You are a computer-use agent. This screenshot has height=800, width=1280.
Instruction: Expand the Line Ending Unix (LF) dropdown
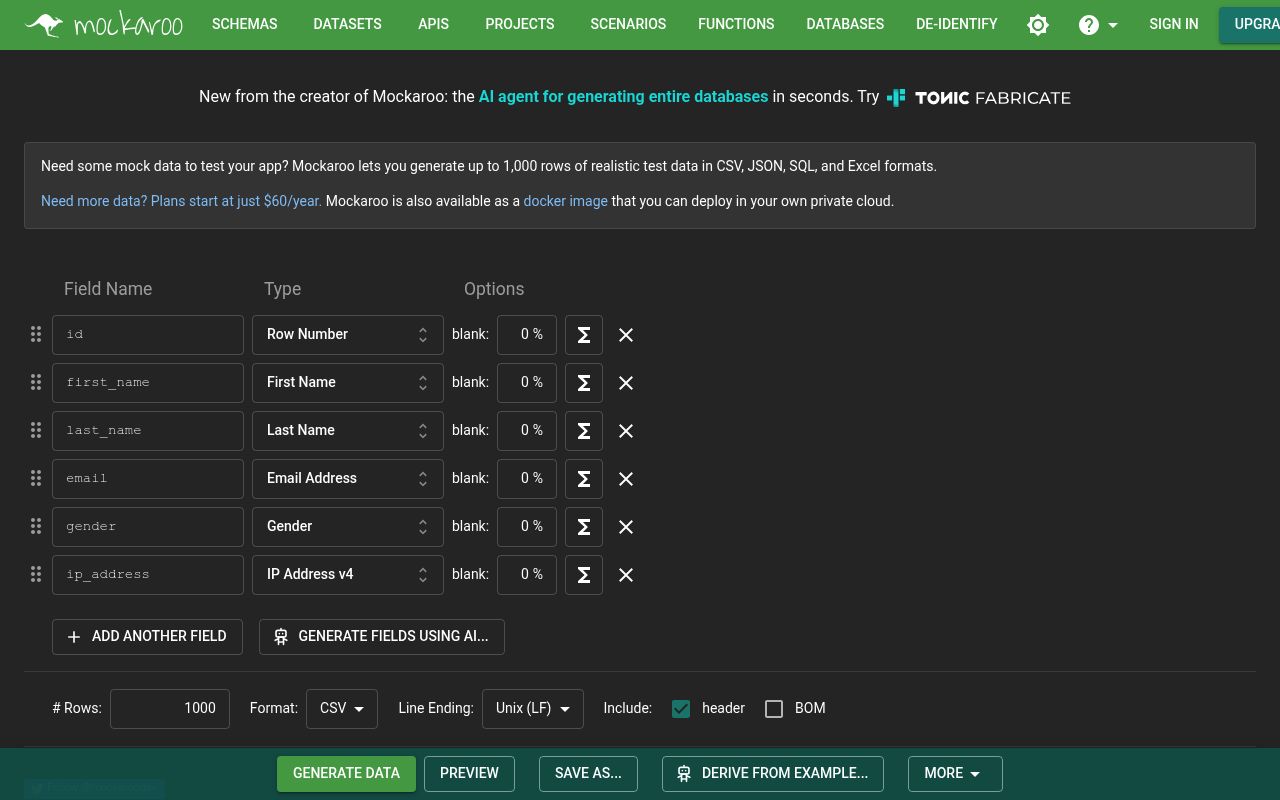532,708
